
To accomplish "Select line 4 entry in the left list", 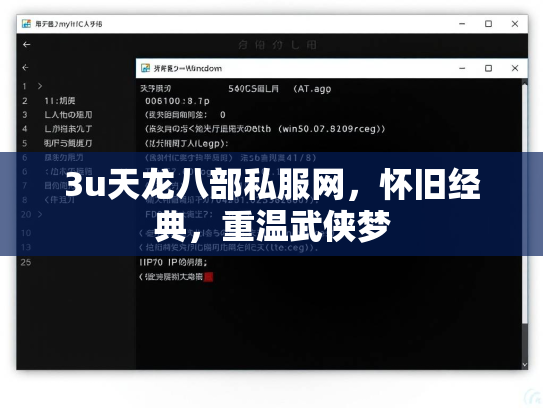I will pyautogui.click(x=68, y=129).
